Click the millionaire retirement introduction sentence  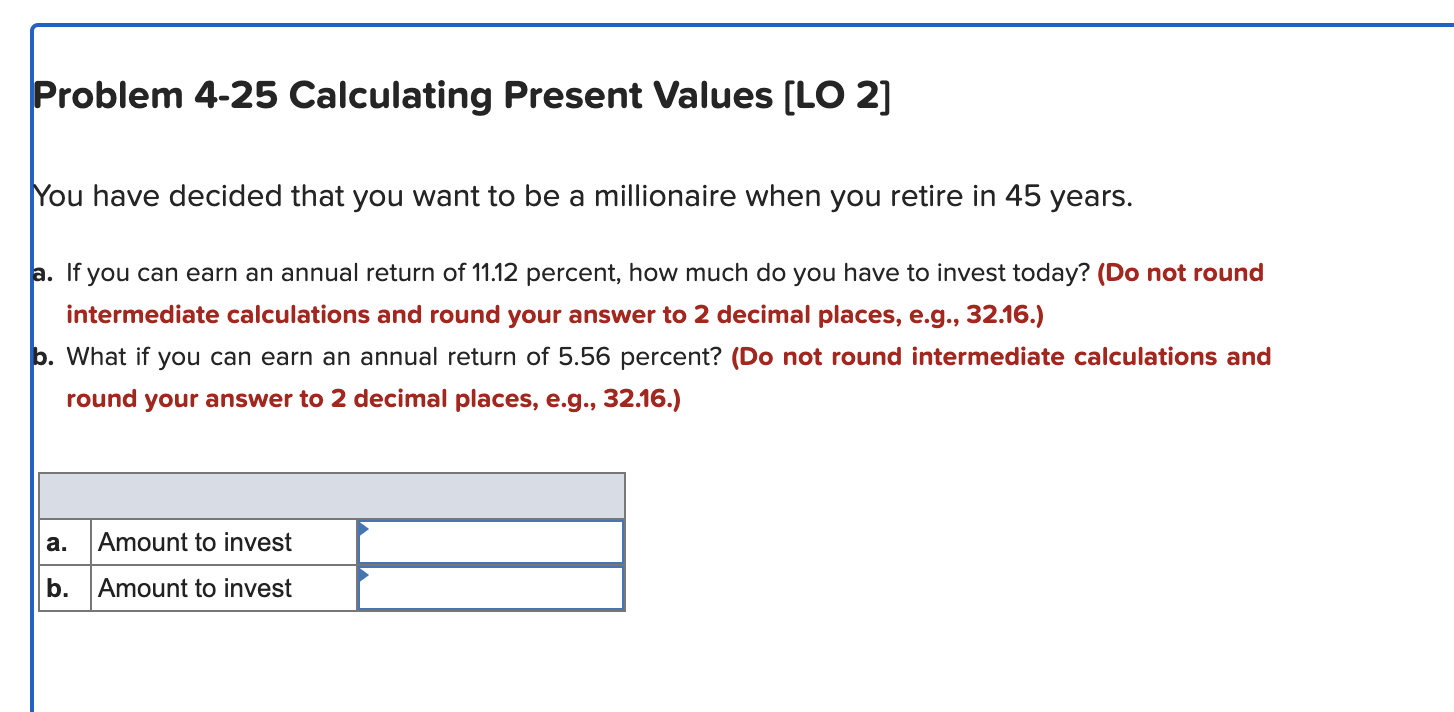(x=580, y=196)
